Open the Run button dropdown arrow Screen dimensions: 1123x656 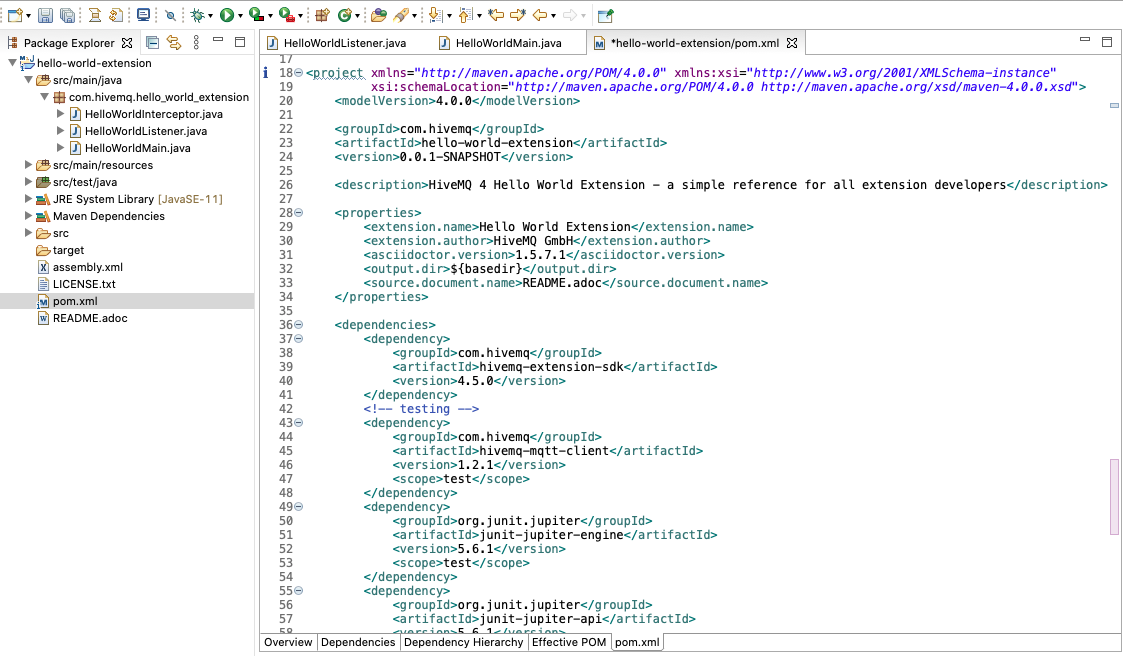[239, 15]
